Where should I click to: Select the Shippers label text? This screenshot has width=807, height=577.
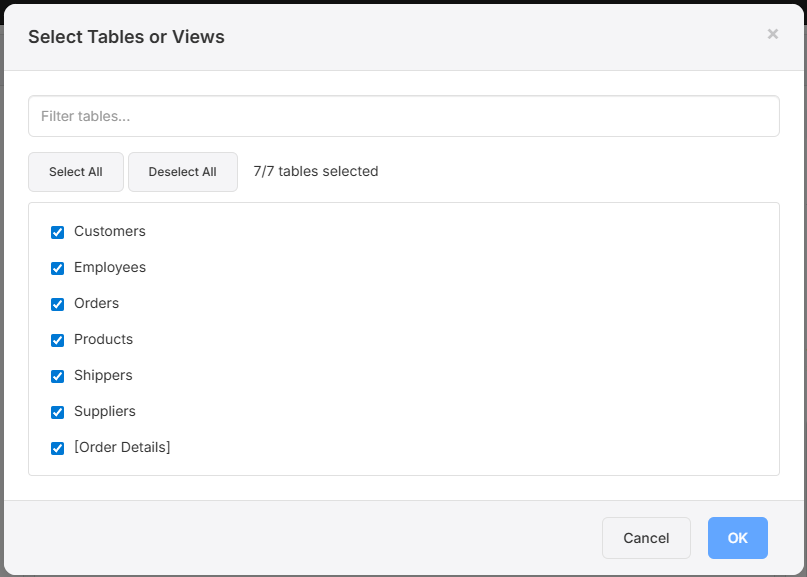point(103,375)
